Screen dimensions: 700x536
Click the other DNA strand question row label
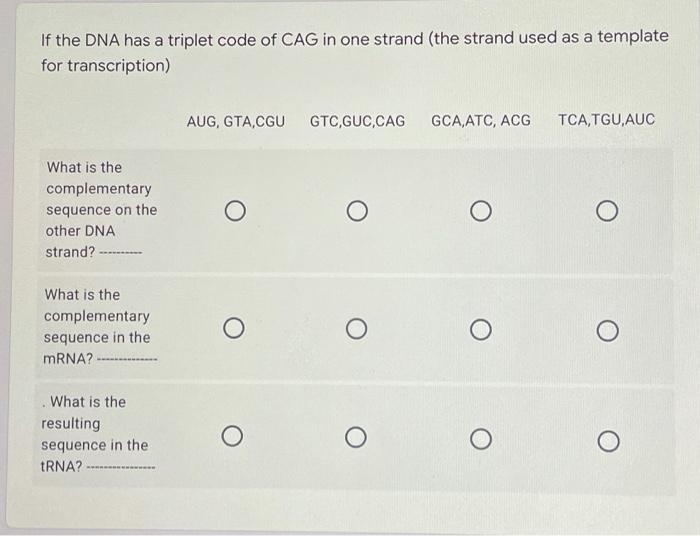pos(101,210)
